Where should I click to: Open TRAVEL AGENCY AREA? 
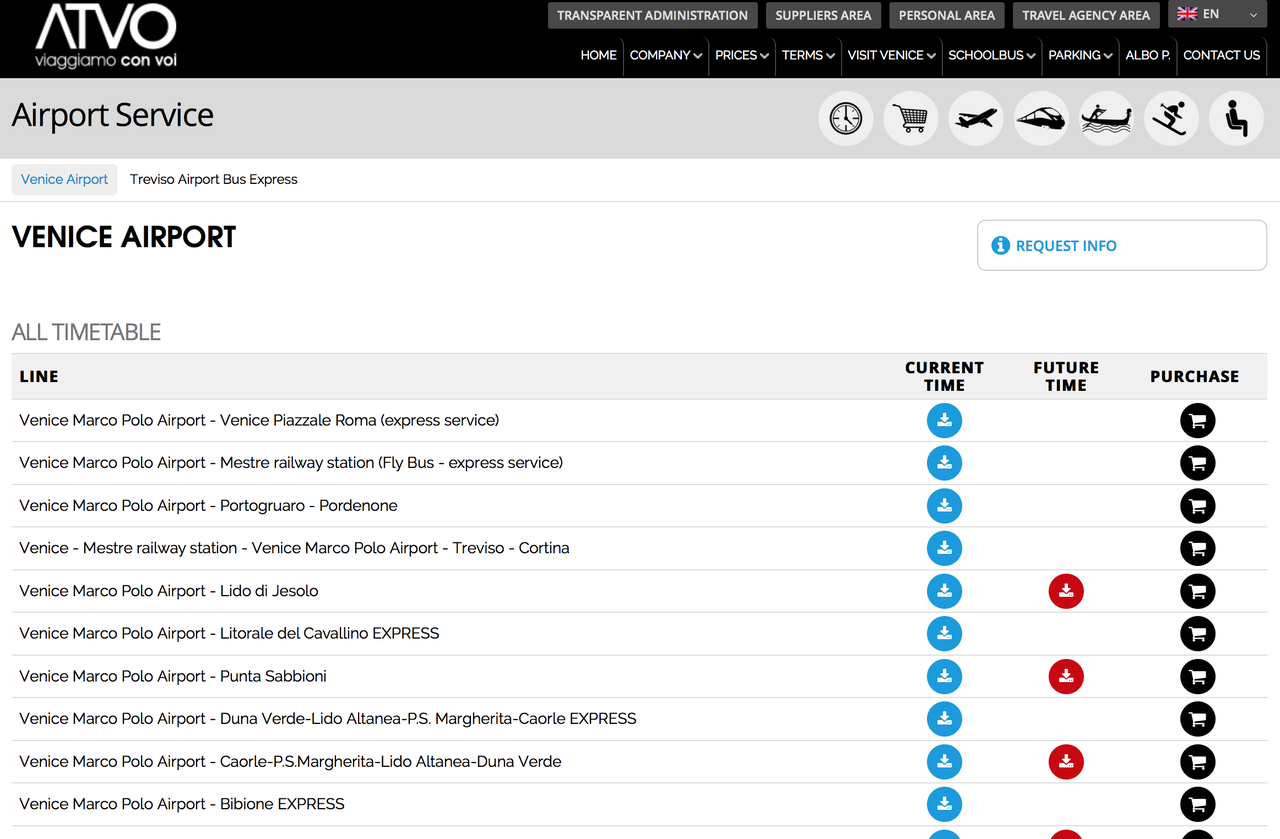[x=1086, y=15]
